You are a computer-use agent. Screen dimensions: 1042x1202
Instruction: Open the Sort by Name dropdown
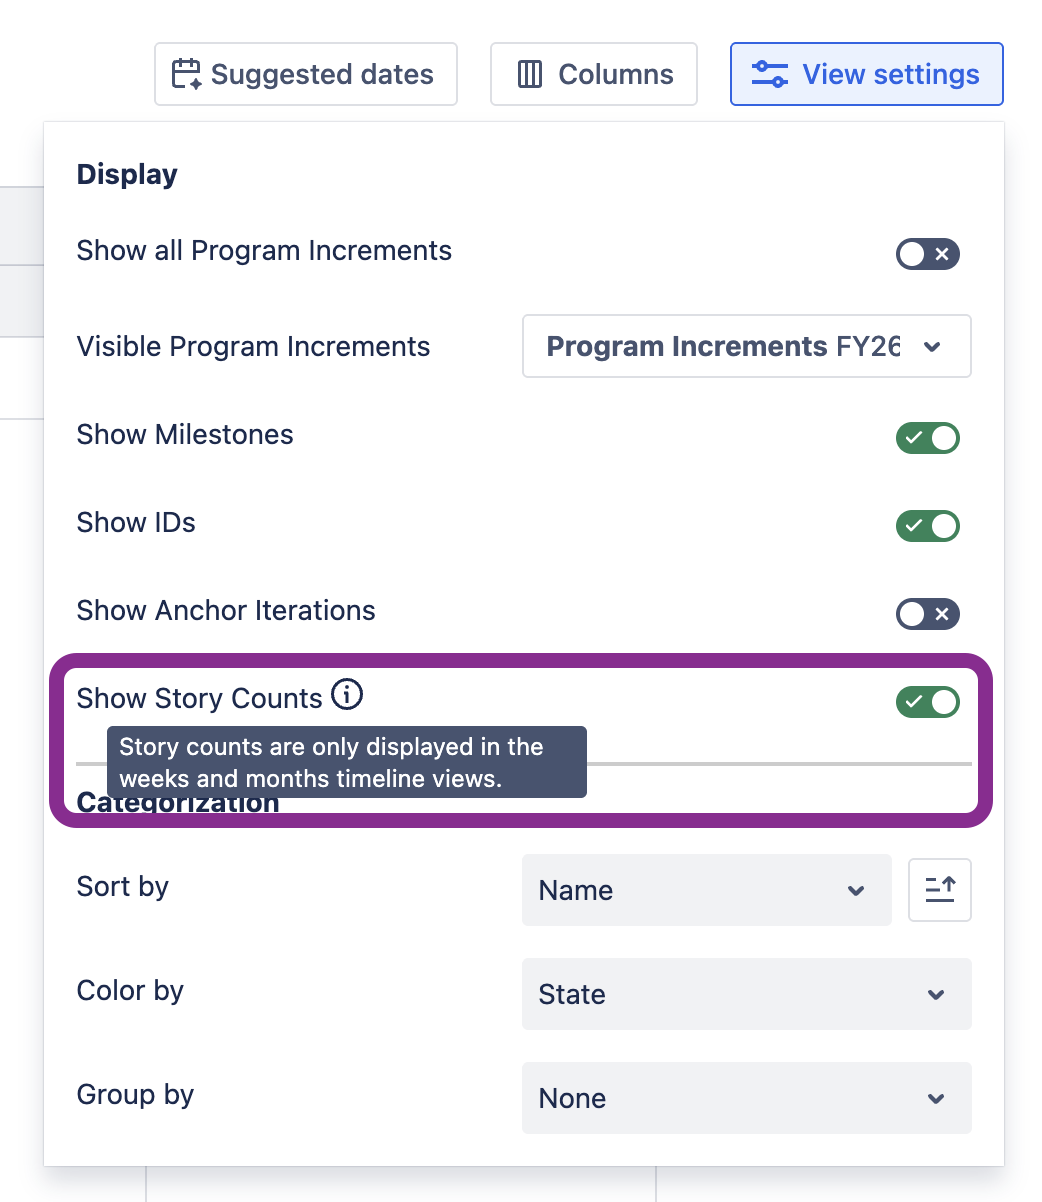(706, 890)
